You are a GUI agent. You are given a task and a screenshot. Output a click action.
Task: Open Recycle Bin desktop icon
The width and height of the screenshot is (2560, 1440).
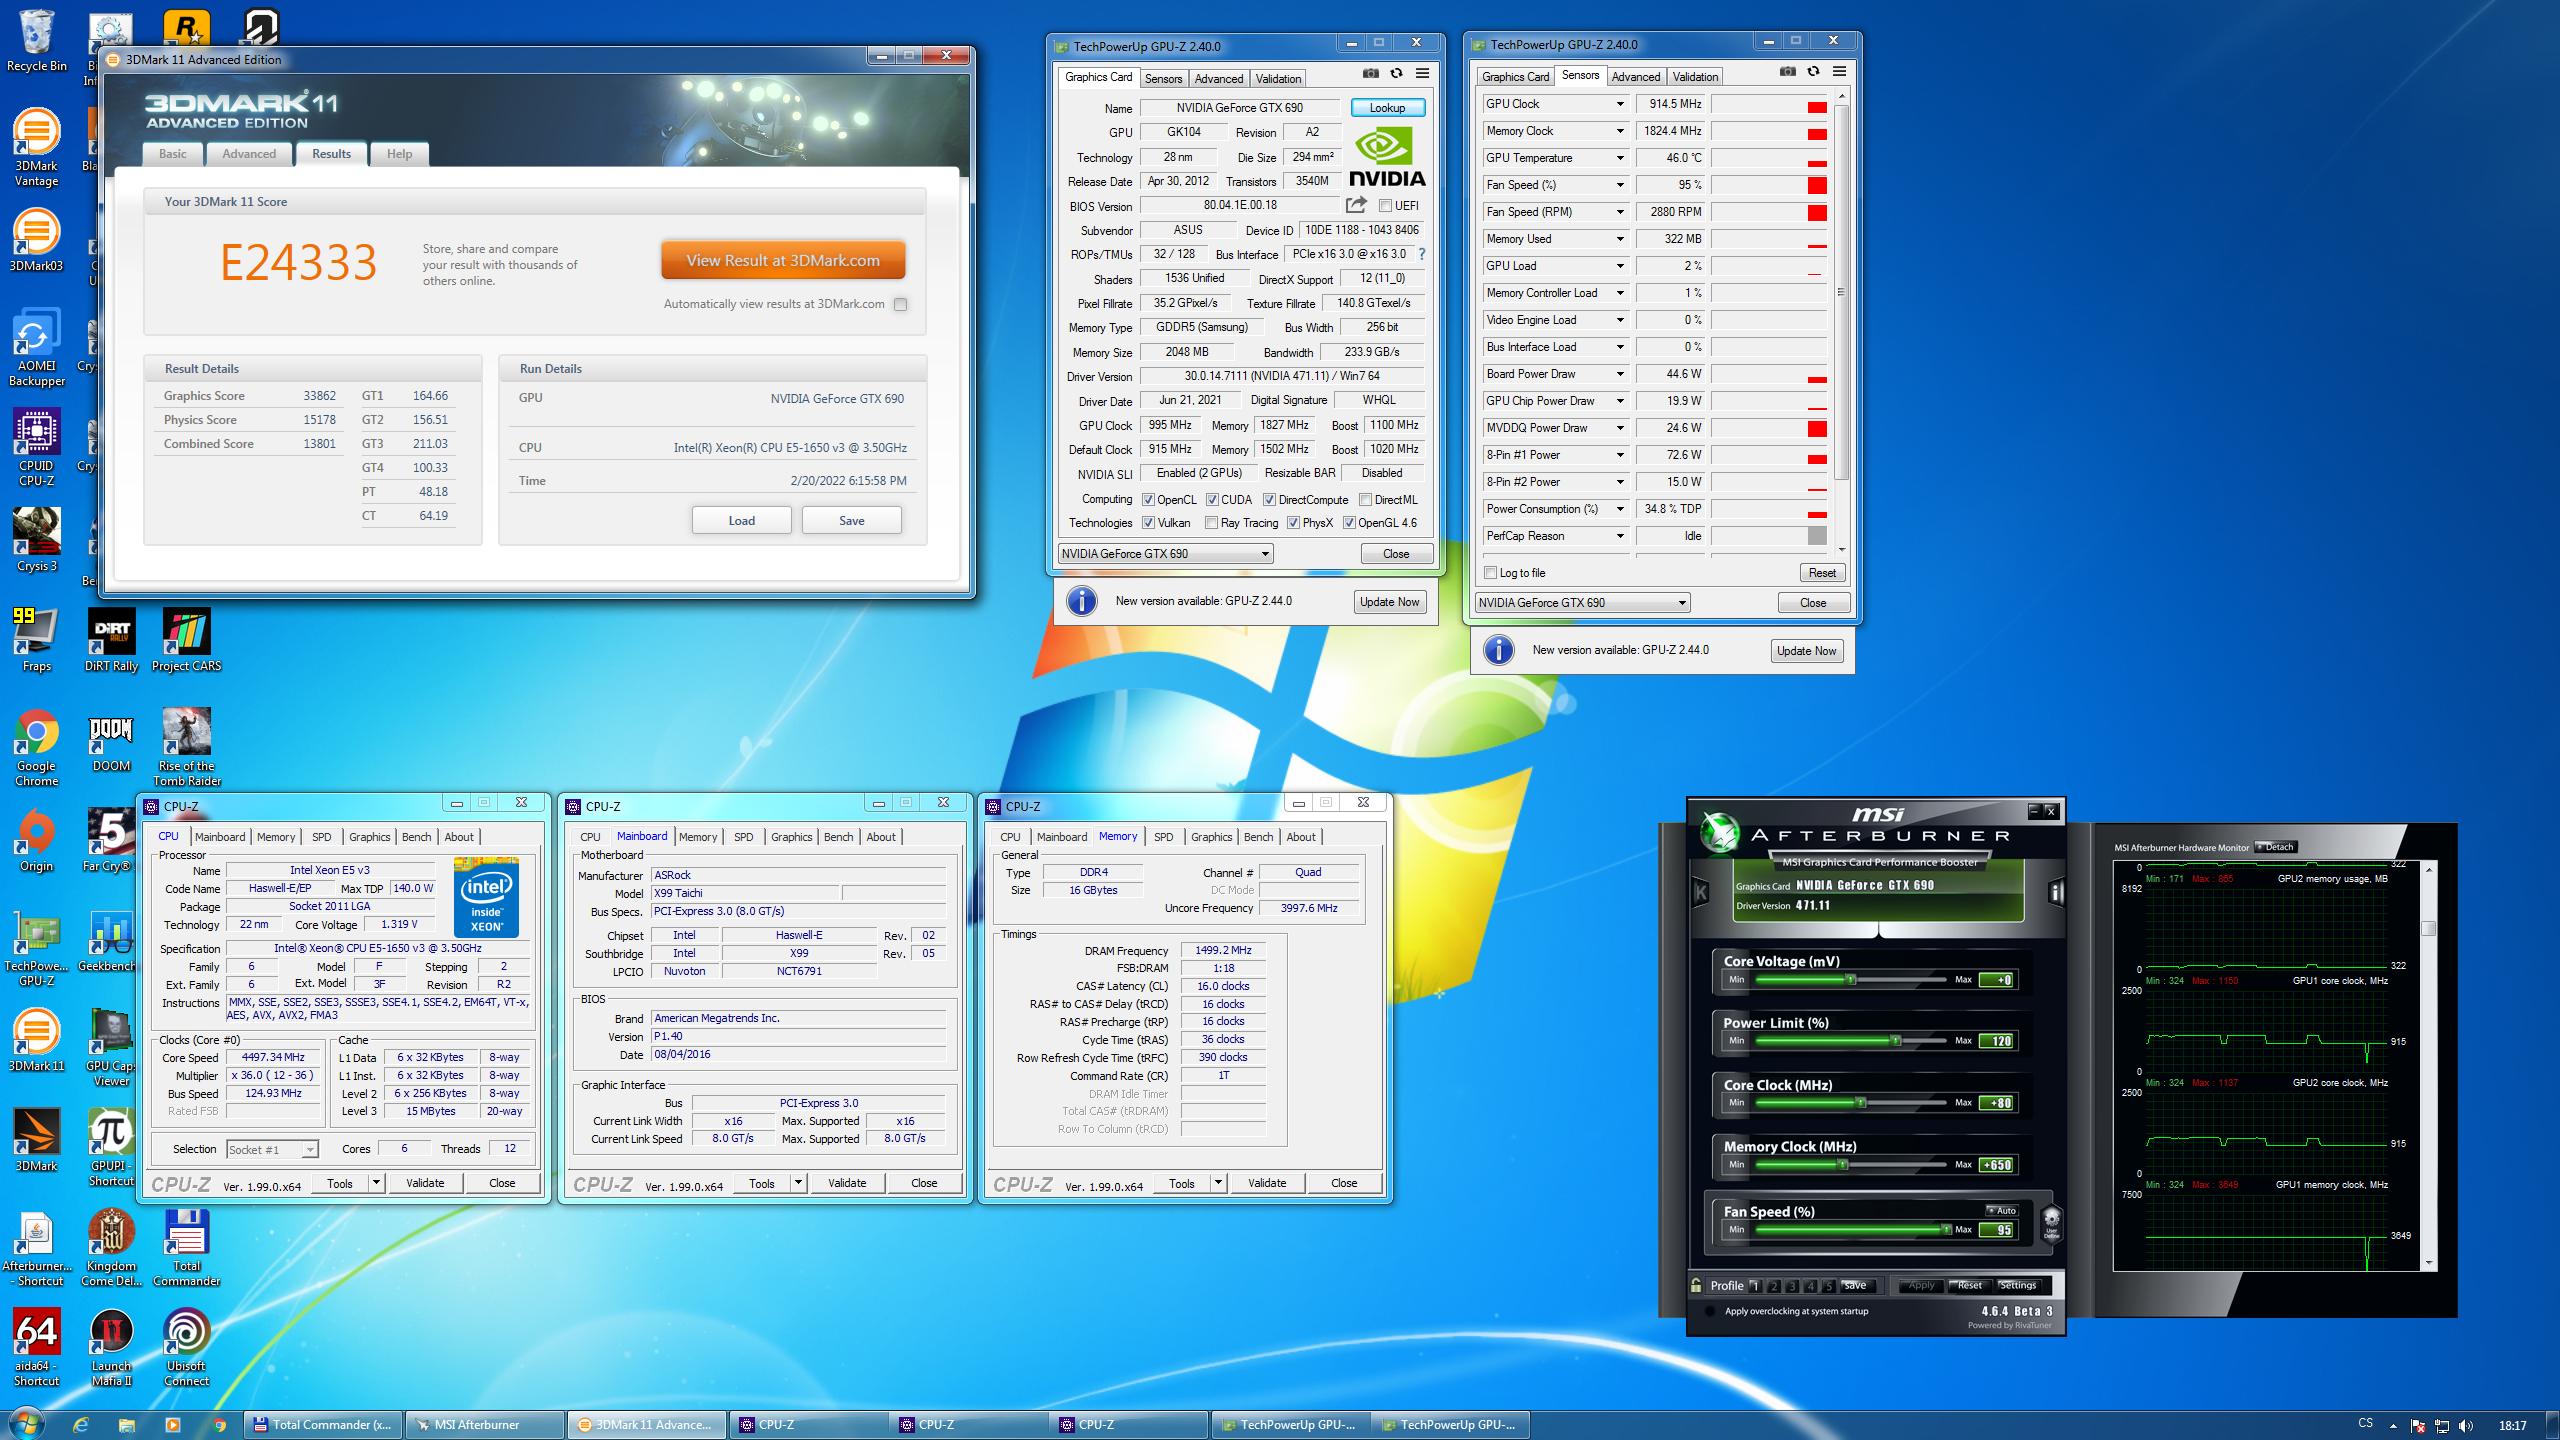click(37, 41)
